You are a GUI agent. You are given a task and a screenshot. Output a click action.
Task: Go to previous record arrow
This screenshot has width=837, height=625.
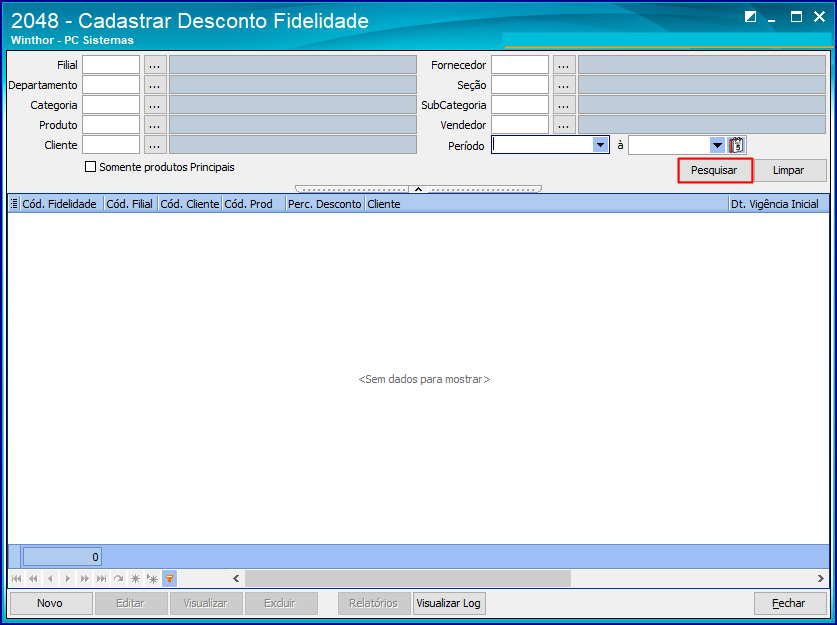coord(50,579)
